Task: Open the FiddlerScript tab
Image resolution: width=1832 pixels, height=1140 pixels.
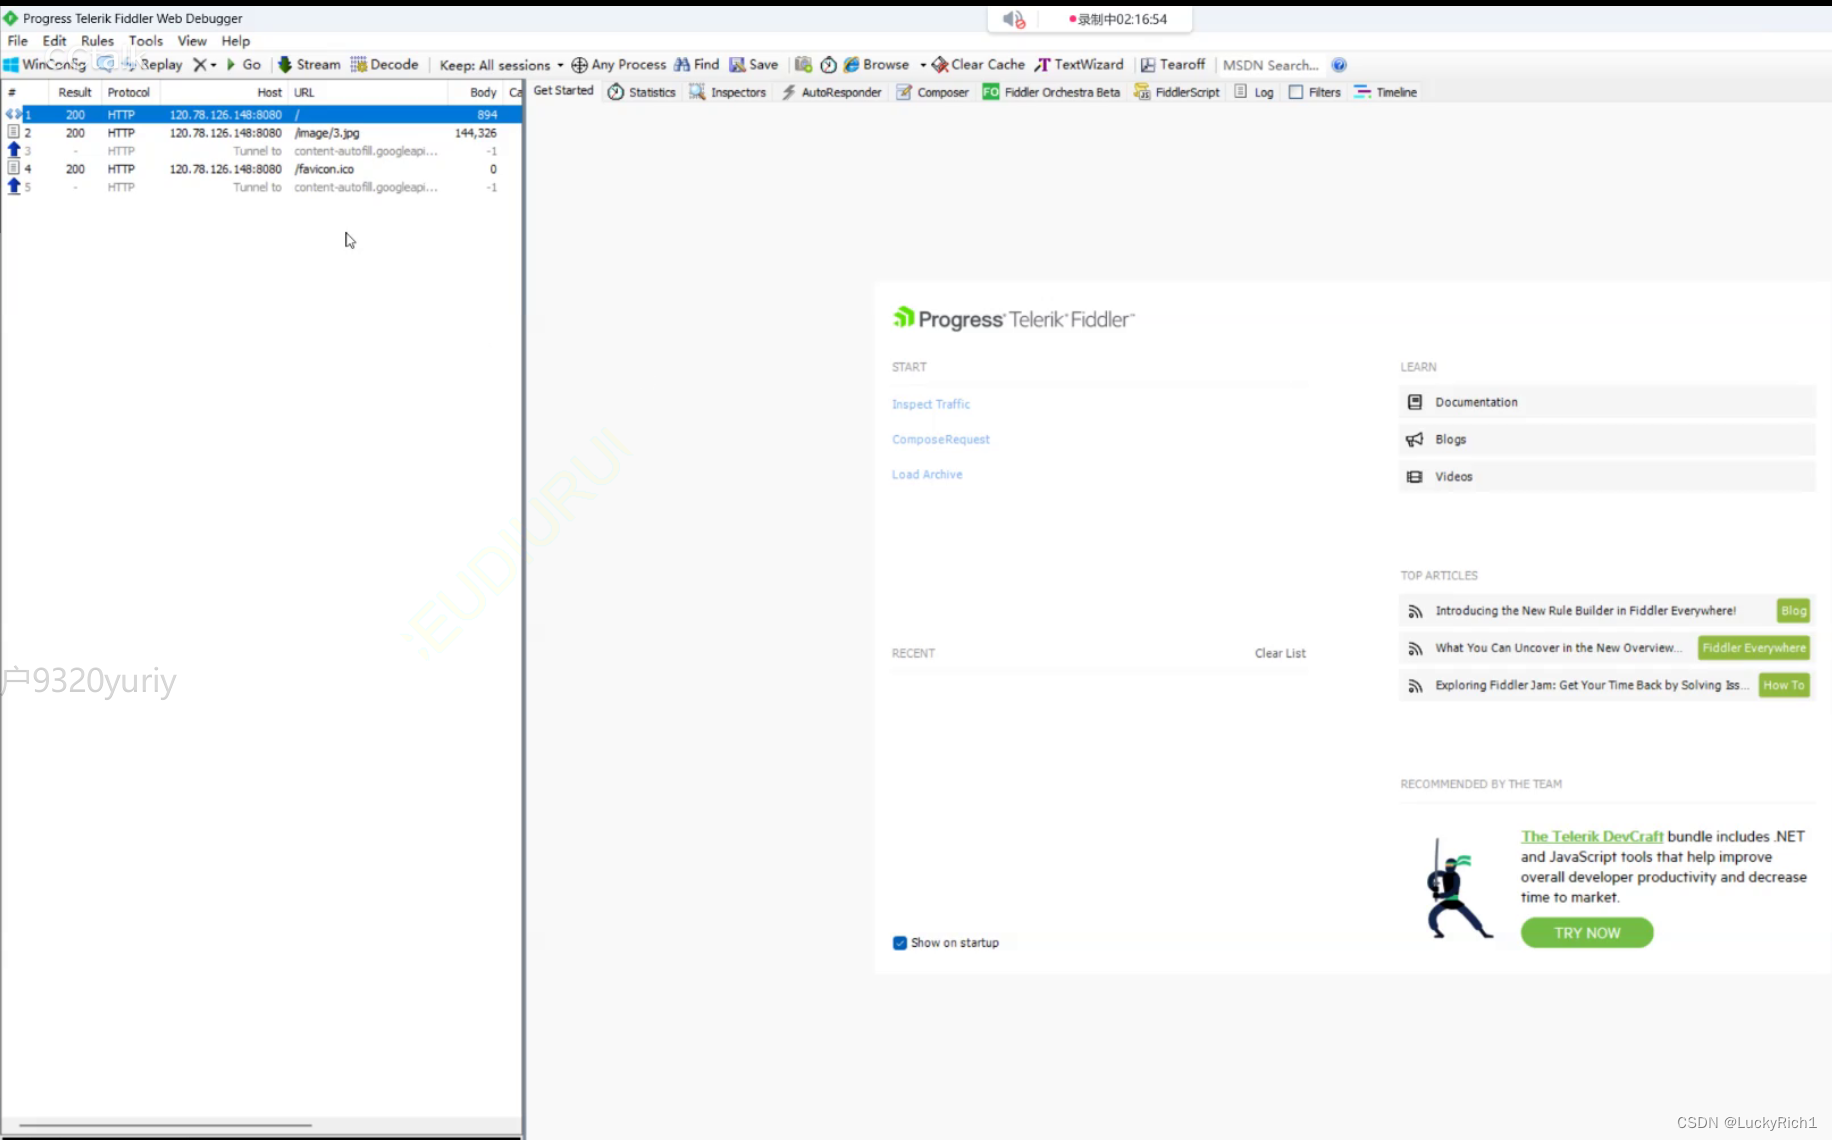Action: [1176, 92]
